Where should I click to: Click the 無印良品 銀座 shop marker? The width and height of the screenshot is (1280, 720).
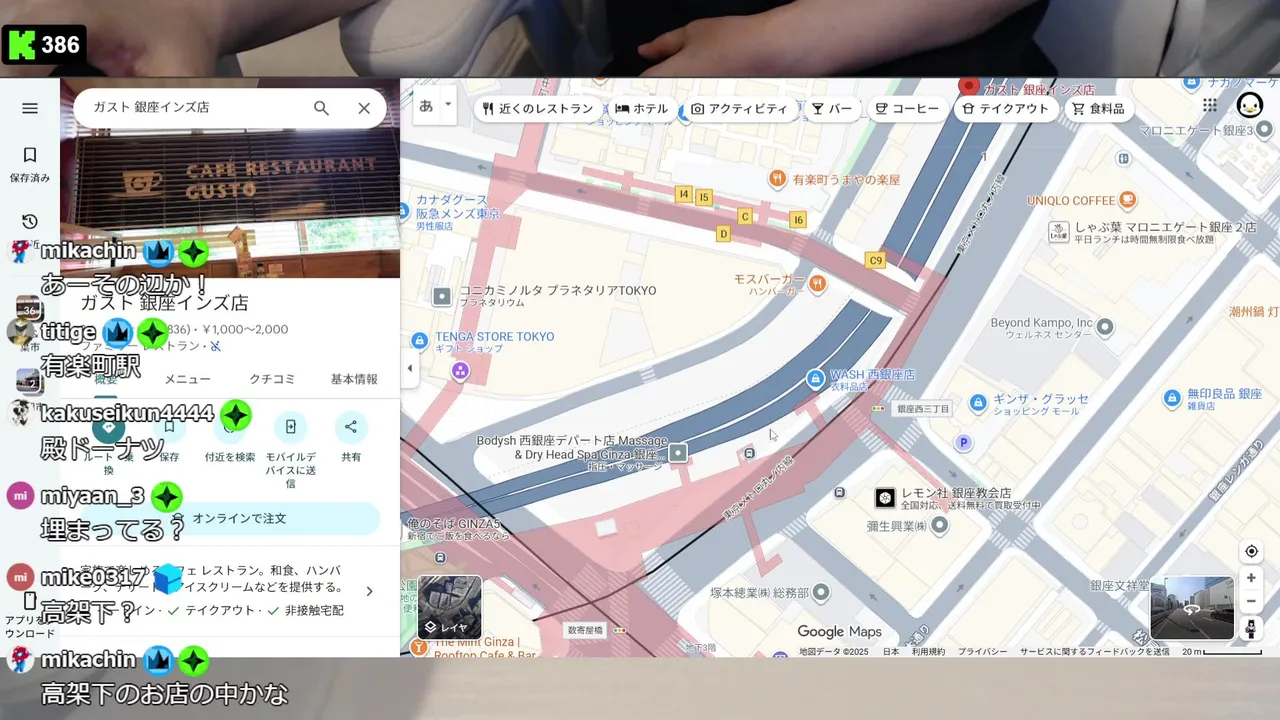tap(1172, 398)
